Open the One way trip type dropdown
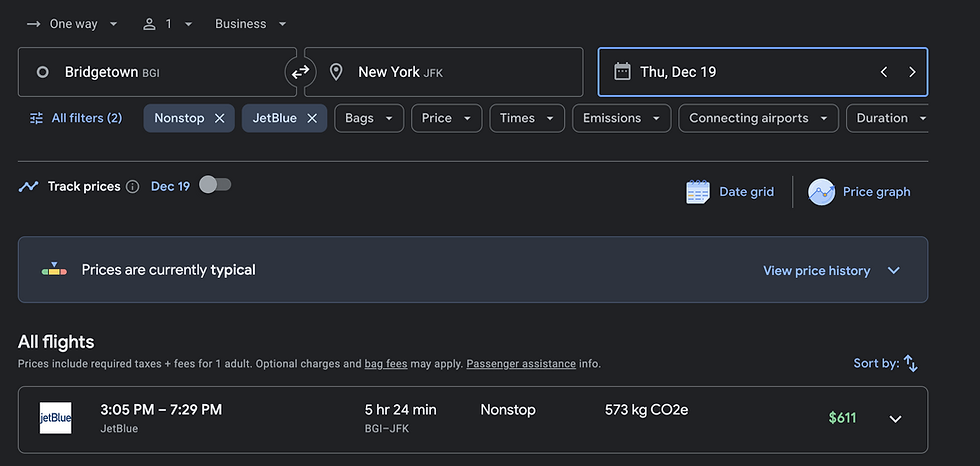The image size is (980, 466). [x=72, y=24]
